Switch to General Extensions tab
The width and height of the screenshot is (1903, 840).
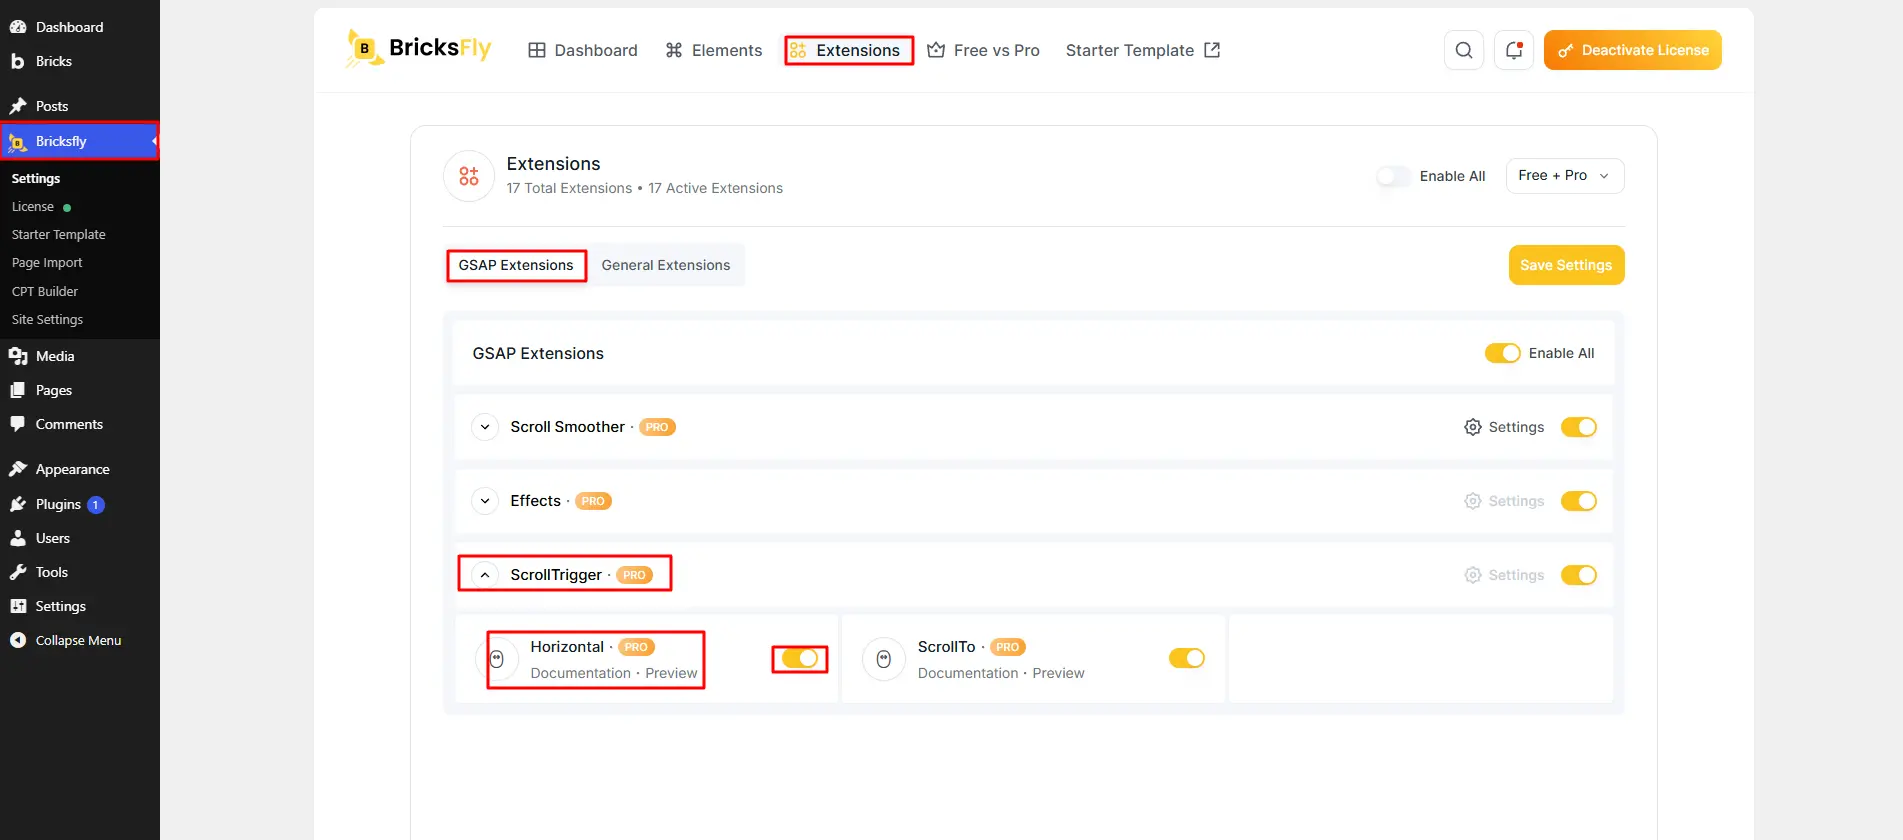pos(666,265)
